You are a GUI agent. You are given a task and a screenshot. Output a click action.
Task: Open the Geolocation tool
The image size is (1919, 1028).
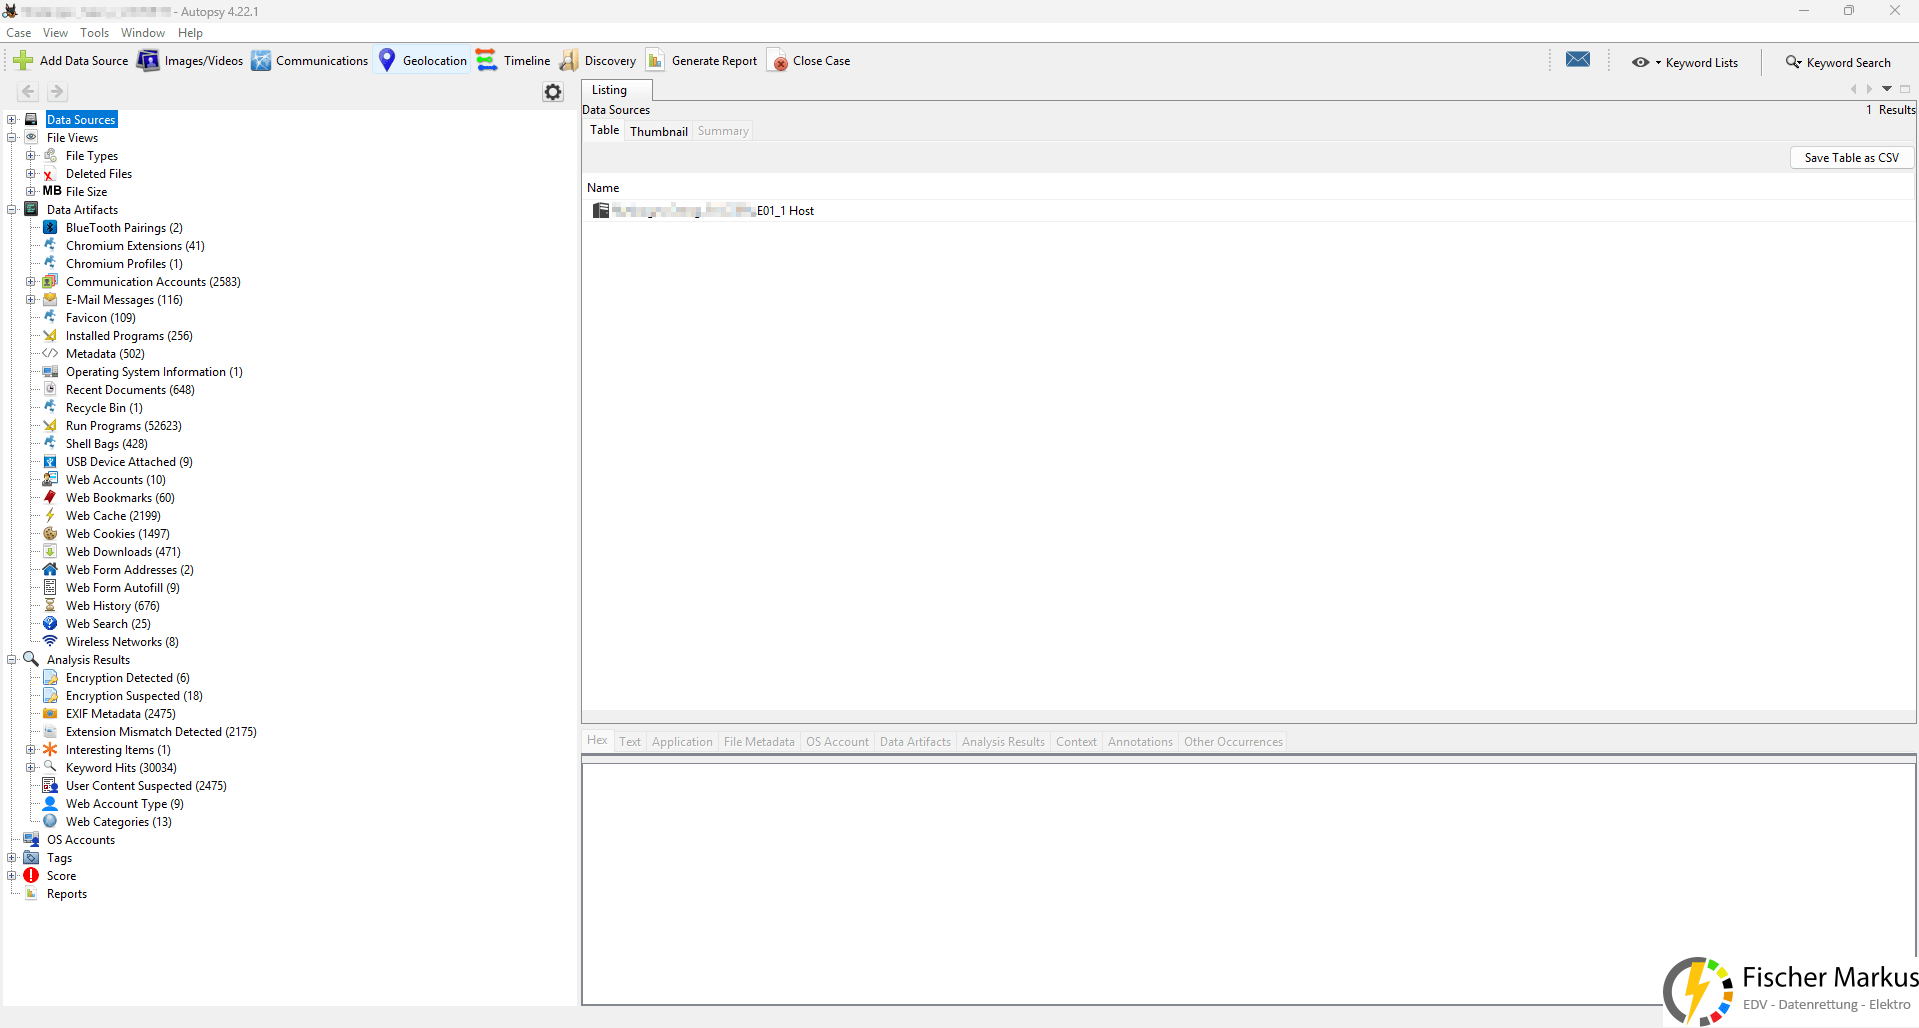click(x=422, y=61)
